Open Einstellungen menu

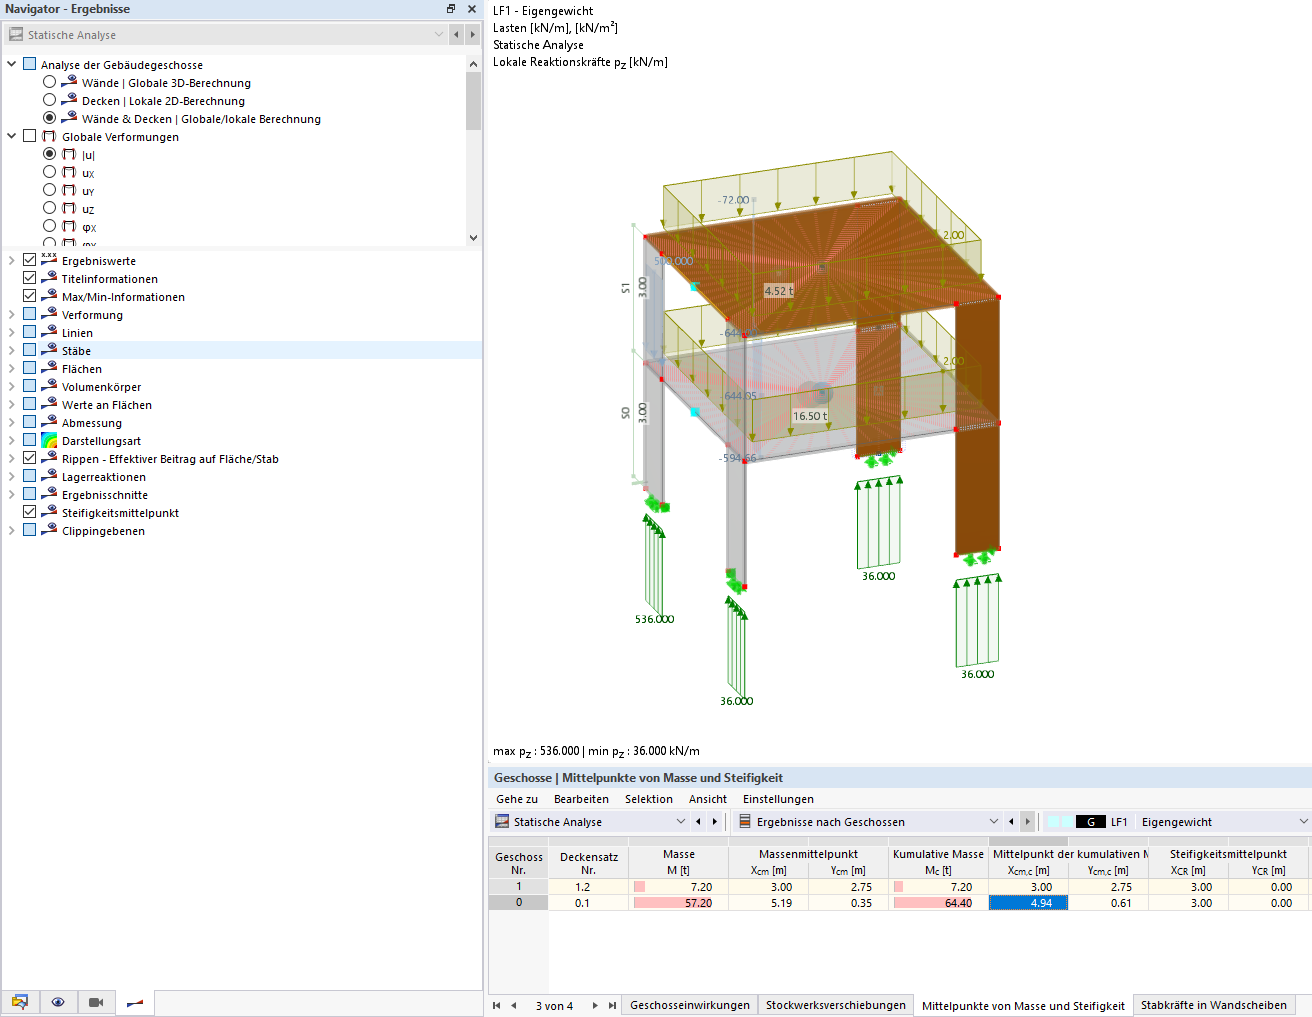[778, 799]
